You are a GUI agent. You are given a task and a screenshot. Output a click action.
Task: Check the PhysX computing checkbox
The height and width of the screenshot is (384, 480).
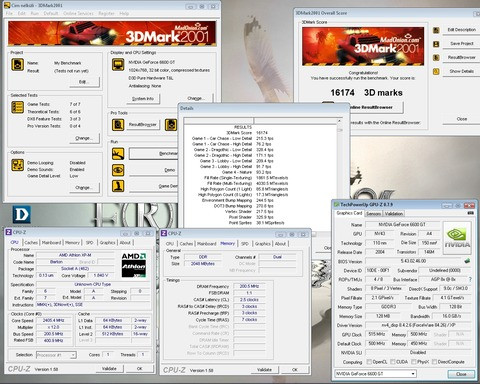coord(414,362)
